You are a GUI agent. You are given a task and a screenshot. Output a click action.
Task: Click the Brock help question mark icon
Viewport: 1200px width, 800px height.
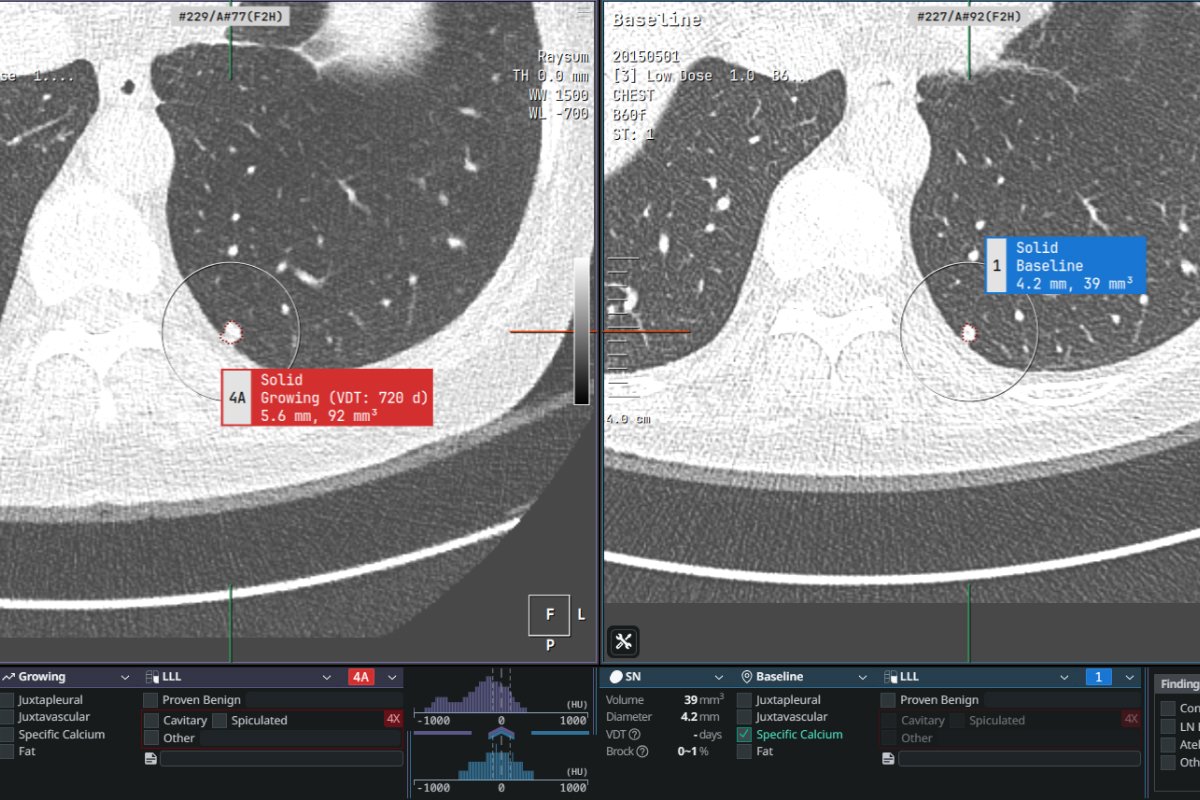(x=642, y=751)
